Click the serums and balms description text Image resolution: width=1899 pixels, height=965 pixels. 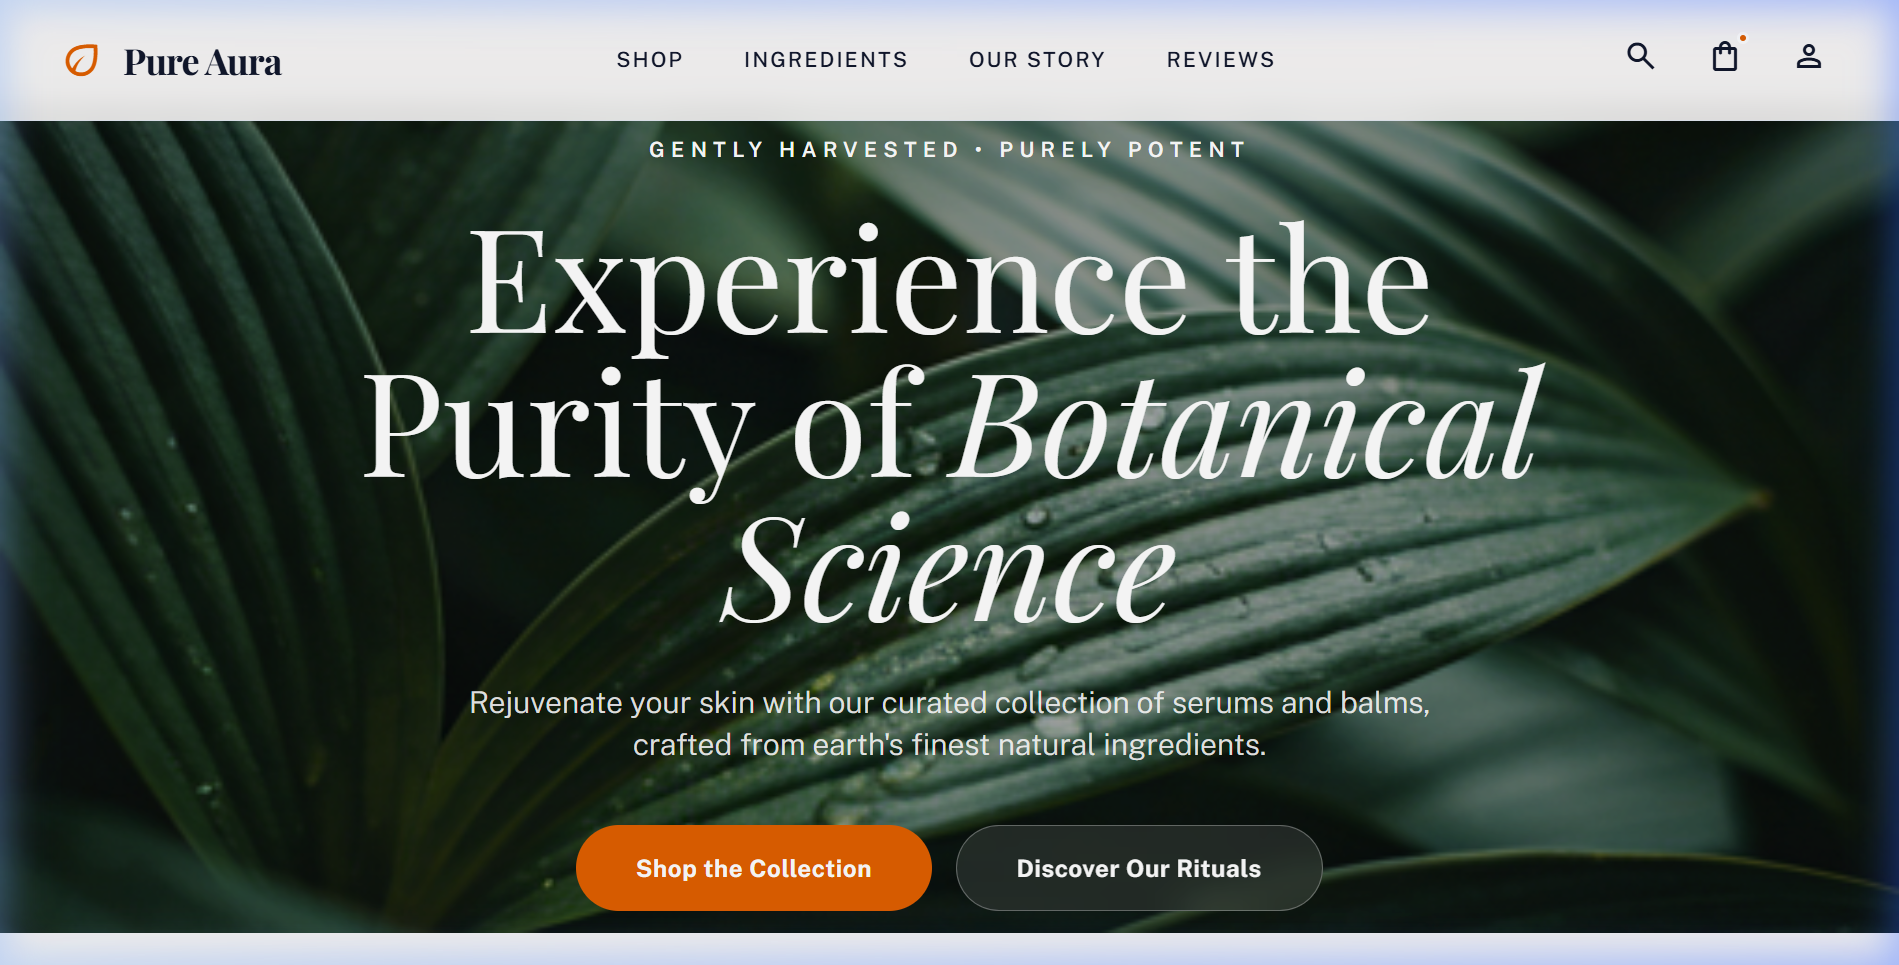tap(950, 722)
